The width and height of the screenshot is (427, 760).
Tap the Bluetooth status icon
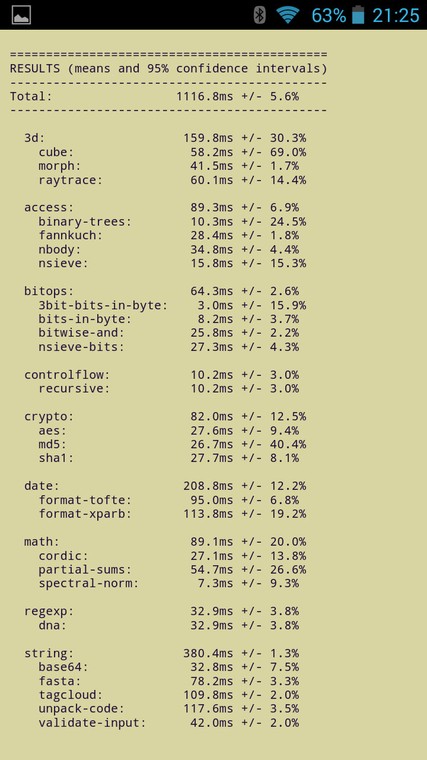[x=260, y=15]
